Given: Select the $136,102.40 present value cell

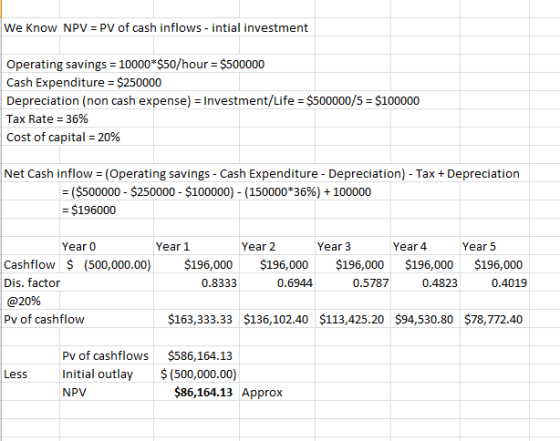Looking at the screenshot, I should [276, 319].
